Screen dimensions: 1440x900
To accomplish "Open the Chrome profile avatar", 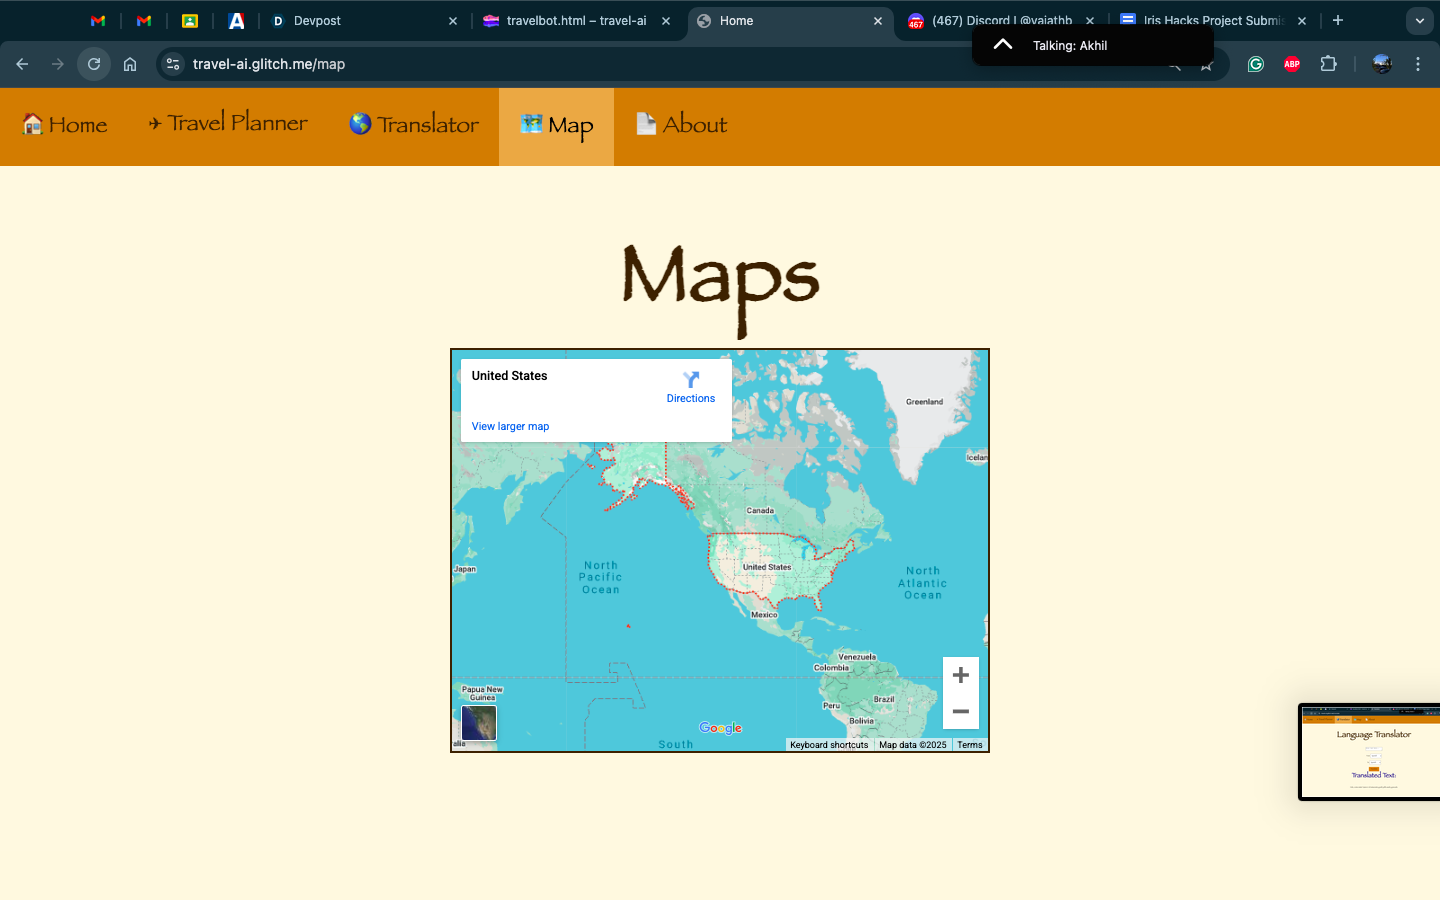I will [x=1382, y=64].
